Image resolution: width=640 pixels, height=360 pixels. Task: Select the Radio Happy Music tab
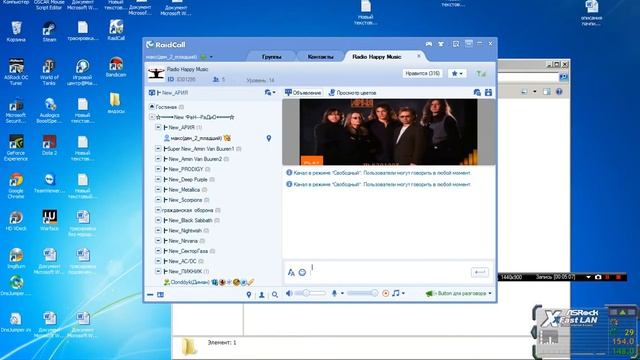377,57
